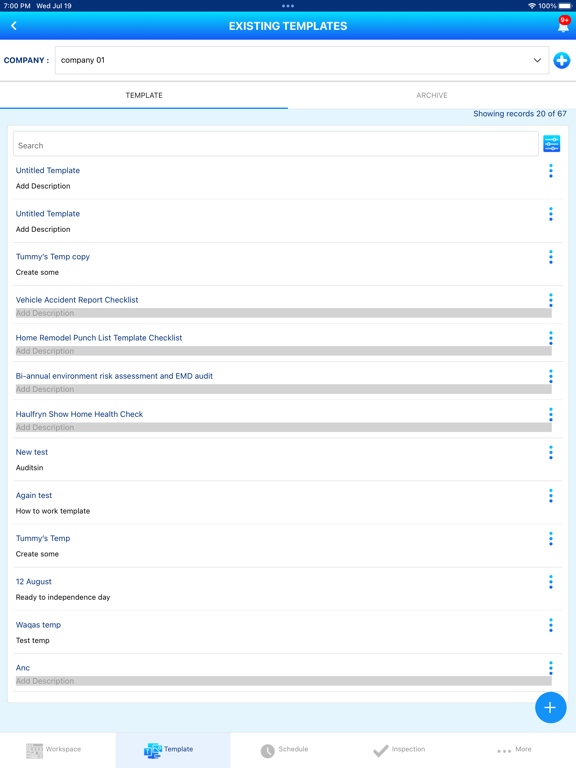The image size is (576, 768).
Task: Open the Tummy's Temp template
Action: (43, 538)
